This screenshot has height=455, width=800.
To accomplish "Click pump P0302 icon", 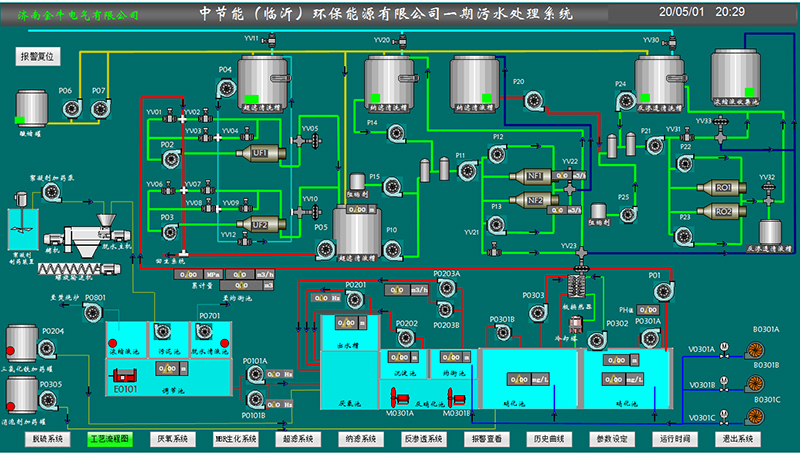I will click(x=596, y=340).
